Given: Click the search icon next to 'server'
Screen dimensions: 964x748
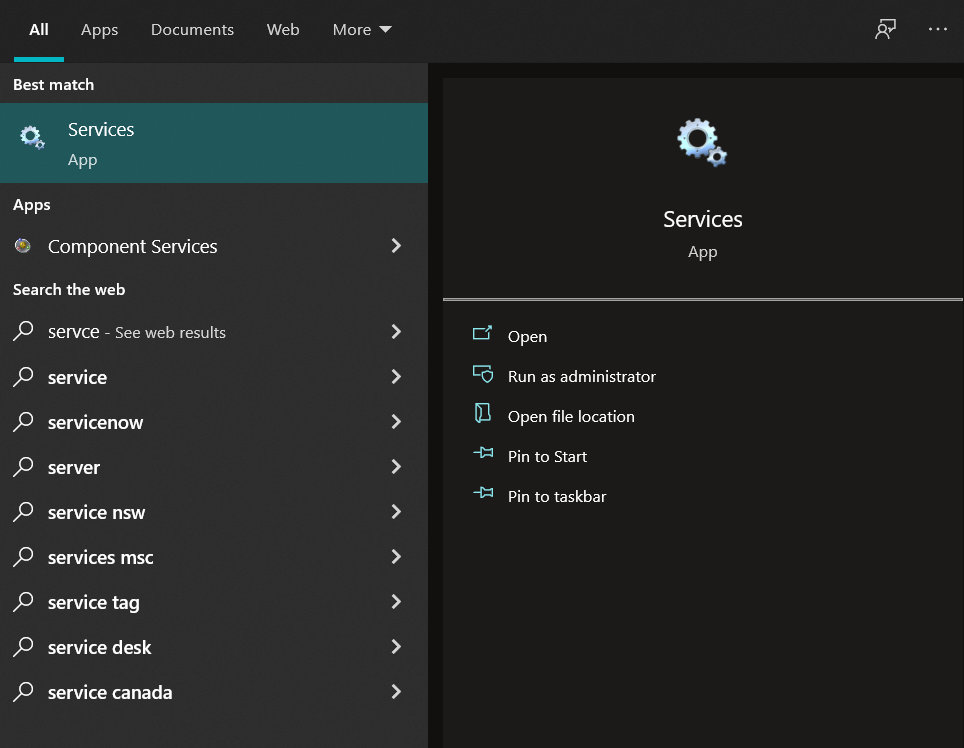Looking at the screenshot, I should point(23,467).
